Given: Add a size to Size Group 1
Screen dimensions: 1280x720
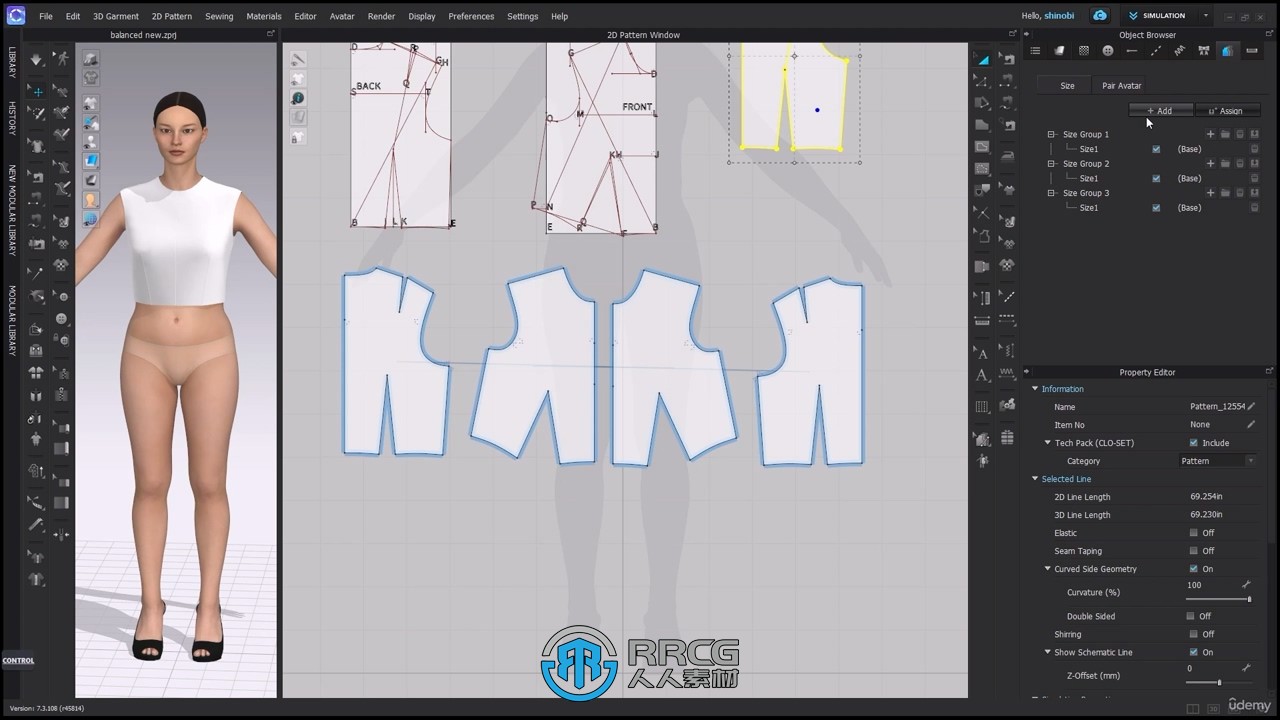Looking at the screenshot, I should tap(1211, 134).
